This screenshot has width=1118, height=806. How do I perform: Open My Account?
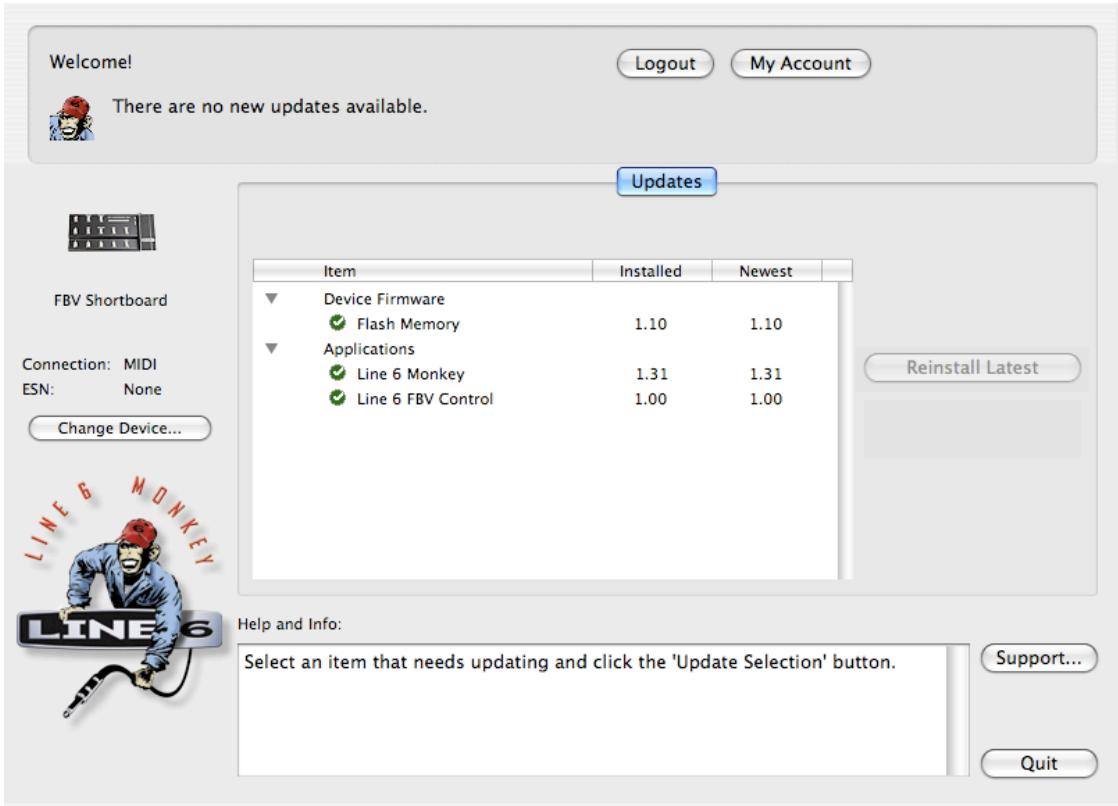pos(800,63)
